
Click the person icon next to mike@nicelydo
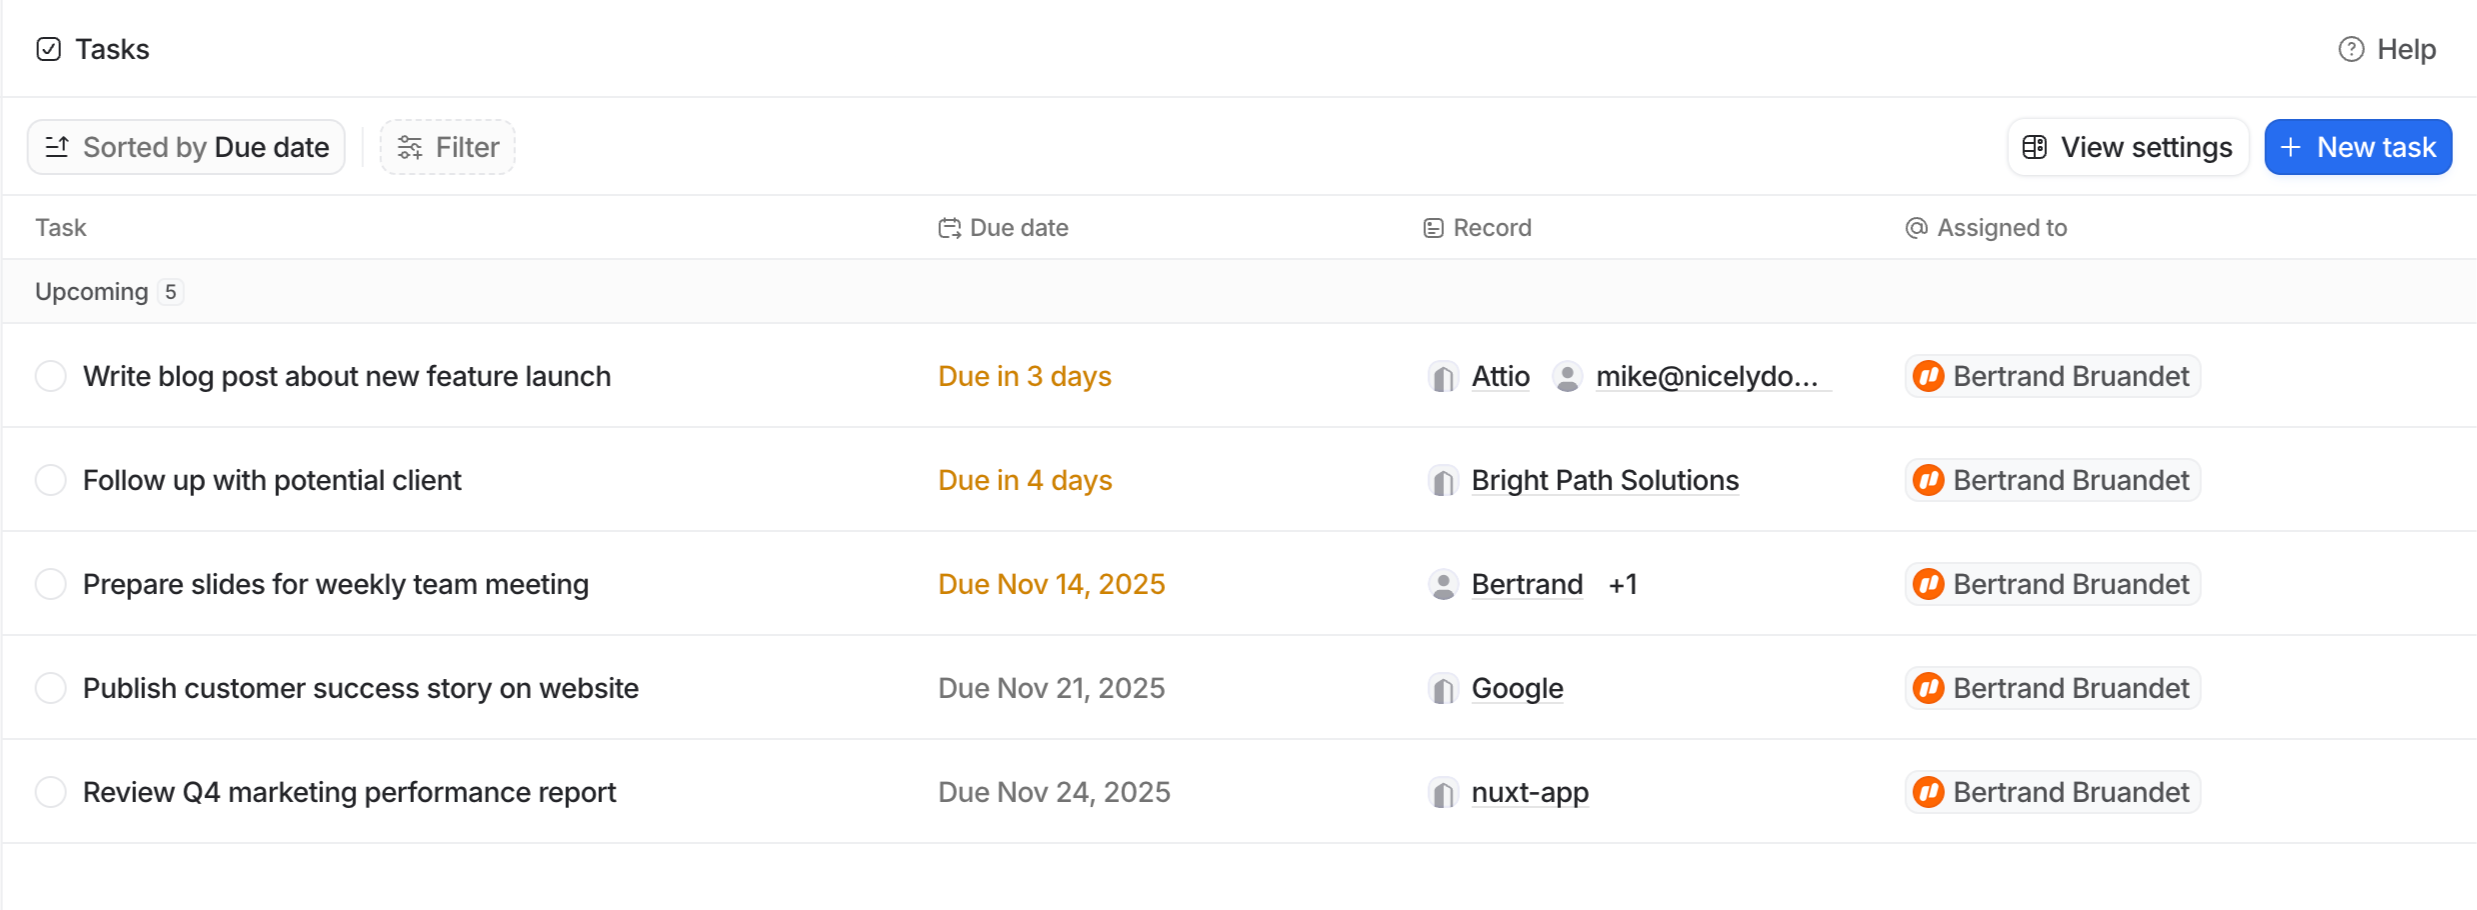1566,377
